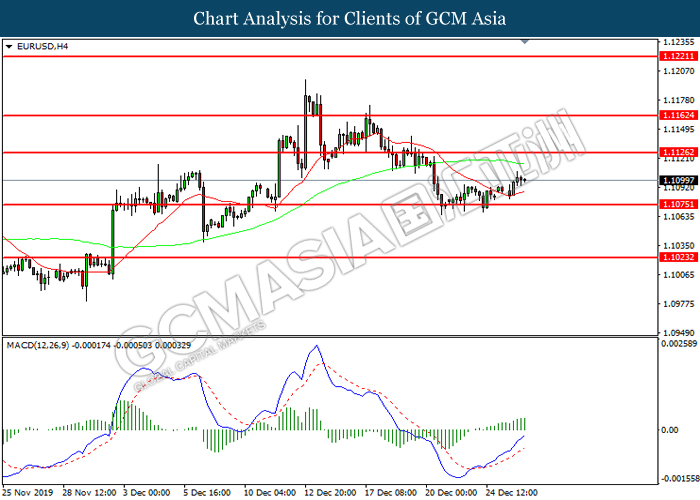Click the 1.10065 price scale value
This screenshot has height=500, width=700.
coord(679,275)
